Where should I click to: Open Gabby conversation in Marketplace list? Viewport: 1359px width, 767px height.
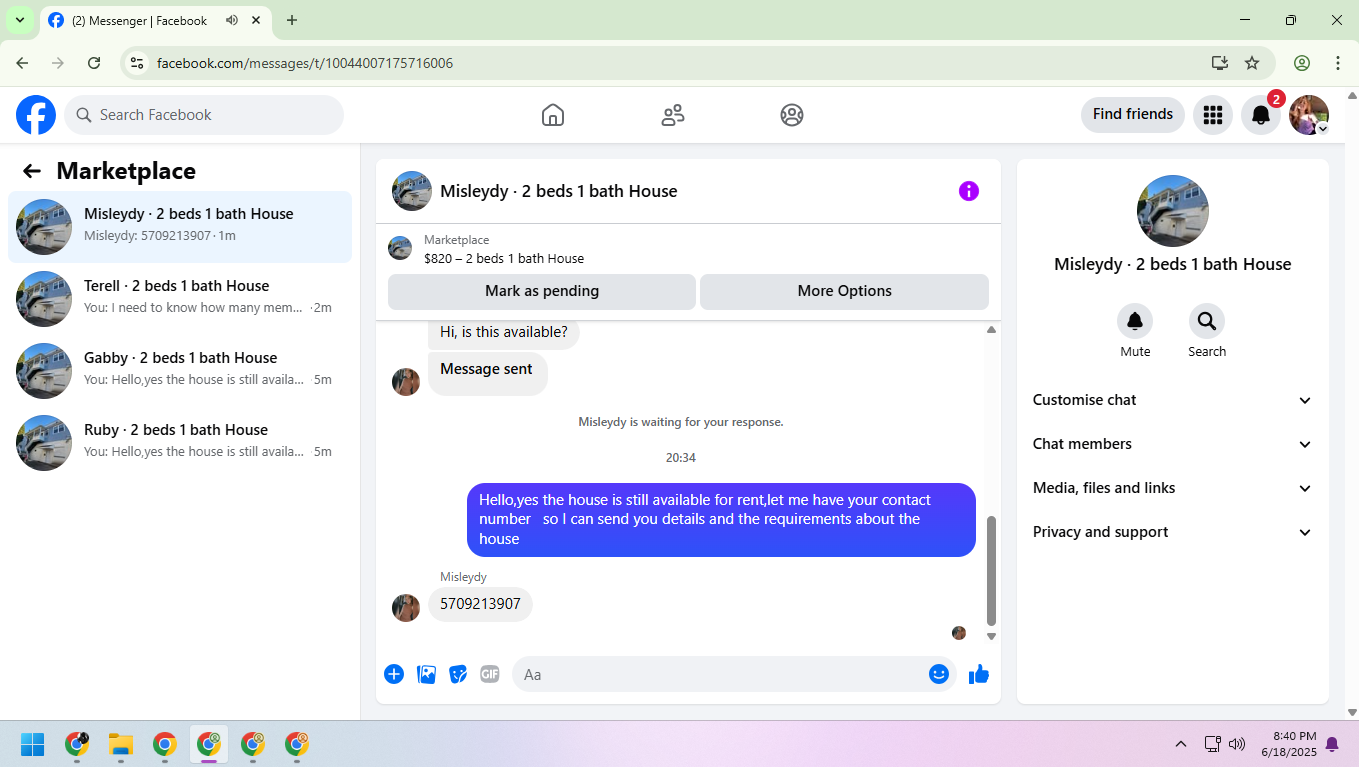(x=180, y=371)
